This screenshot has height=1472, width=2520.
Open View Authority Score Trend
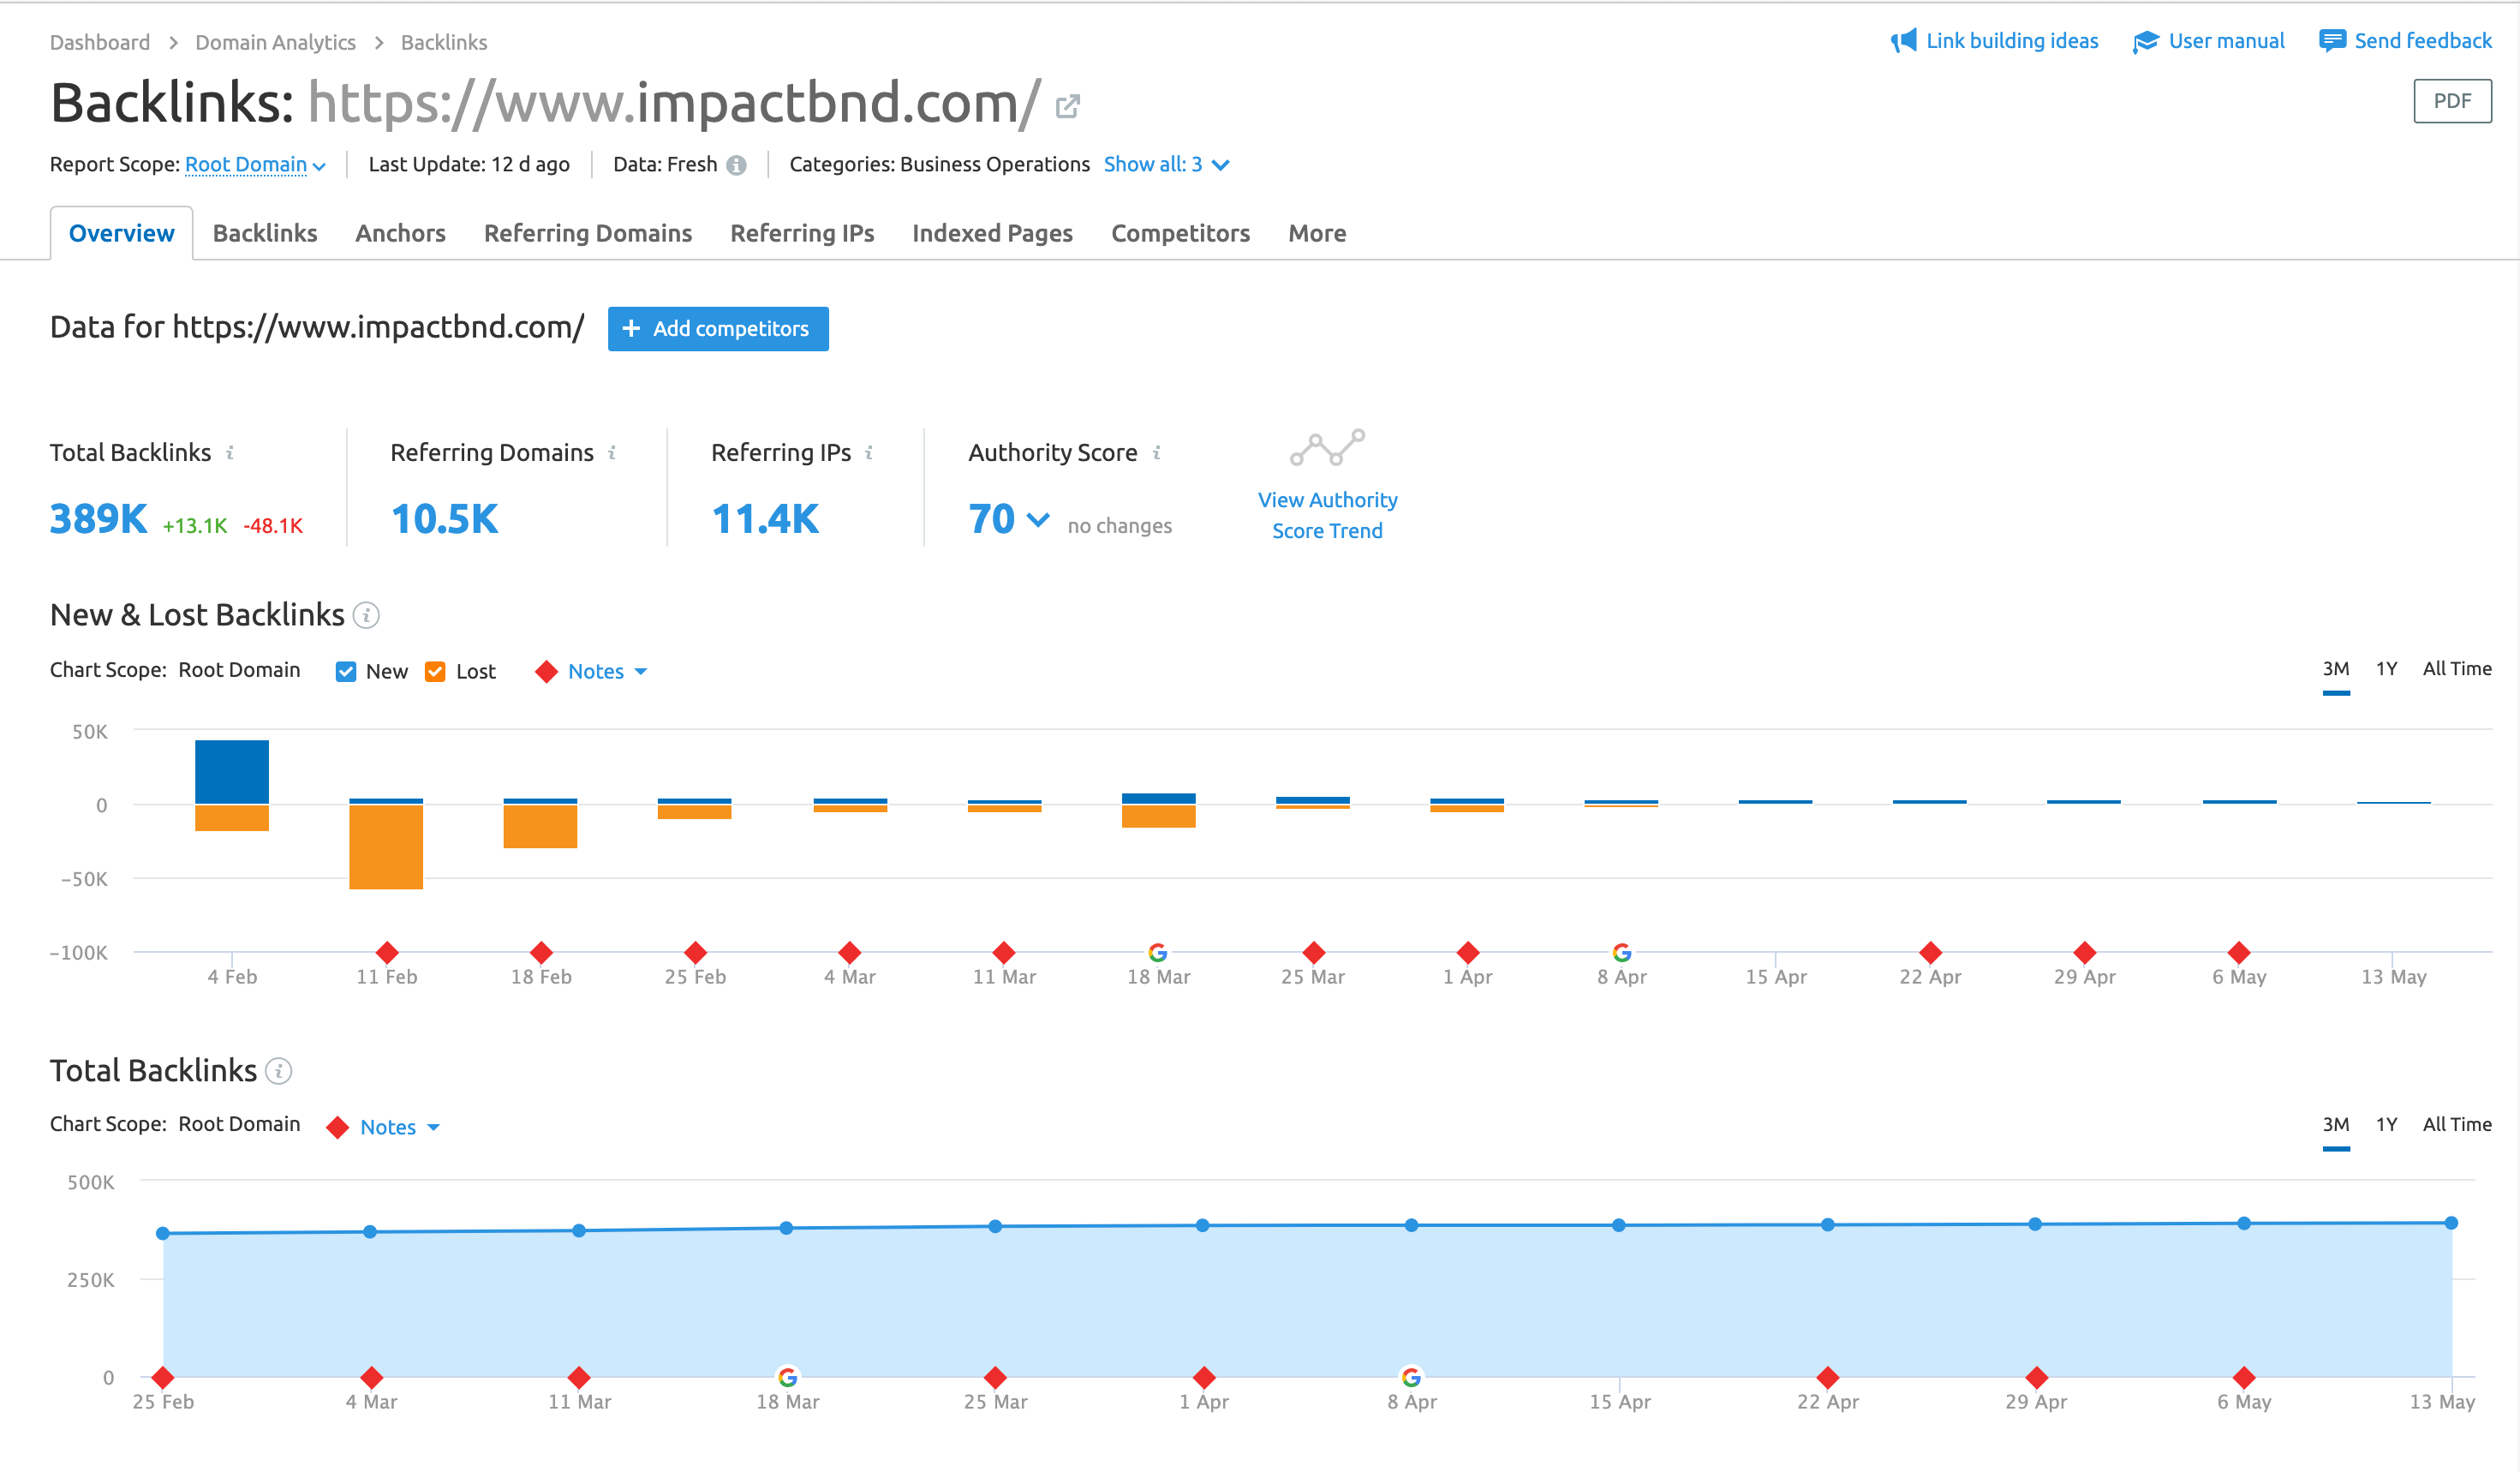click(x=1327, y=514)
